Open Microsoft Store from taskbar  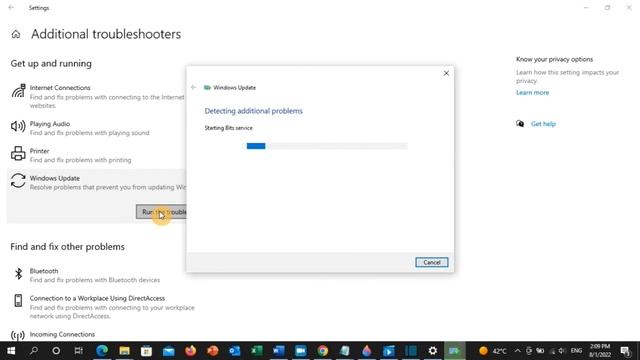(146, 351)
